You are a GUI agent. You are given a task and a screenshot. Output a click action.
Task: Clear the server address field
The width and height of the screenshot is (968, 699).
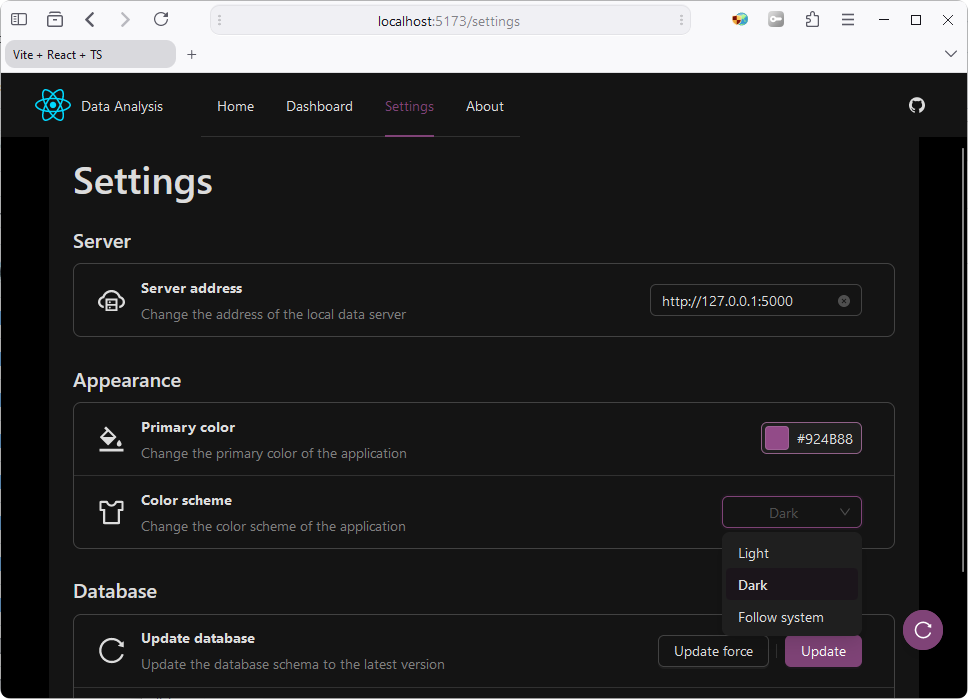843,301
